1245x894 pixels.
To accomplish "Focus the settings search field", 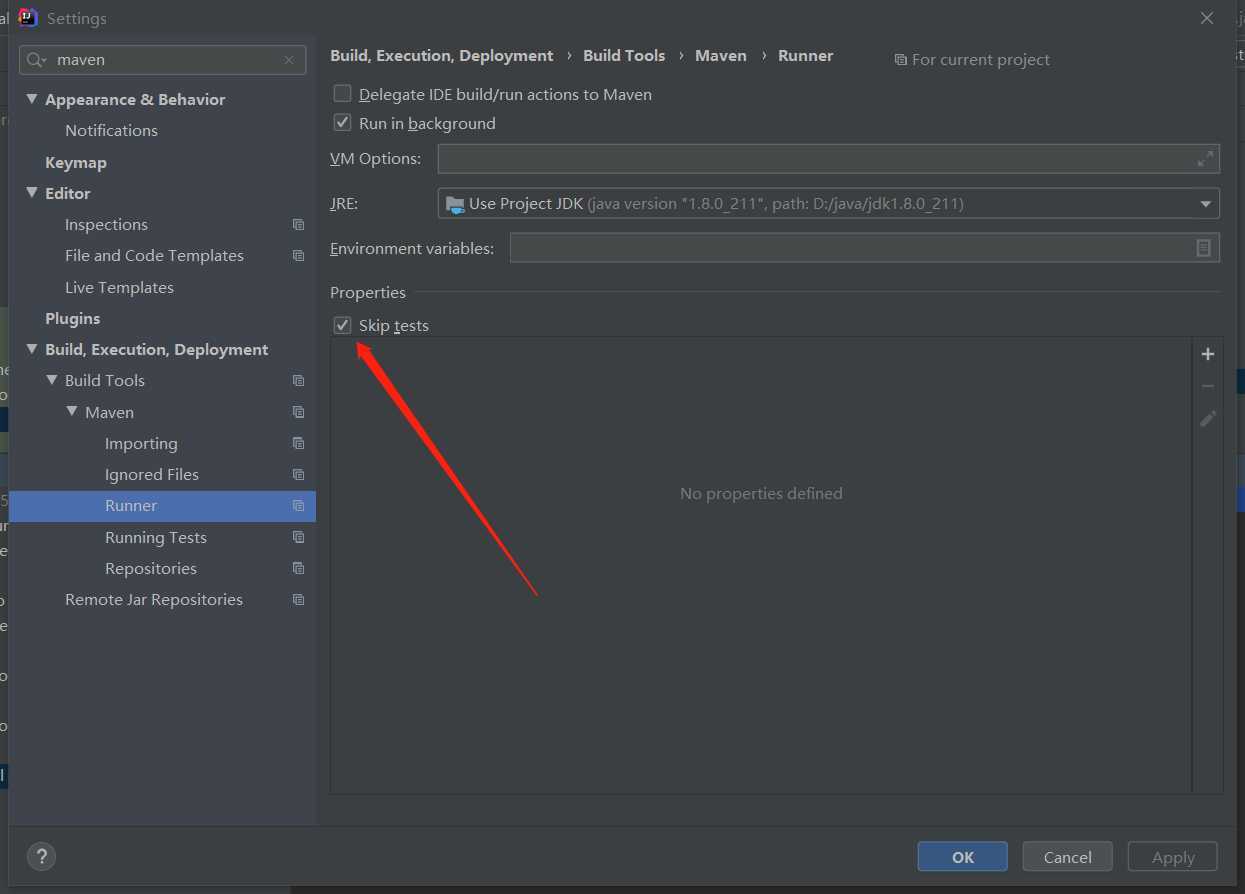I will (163, 60).
